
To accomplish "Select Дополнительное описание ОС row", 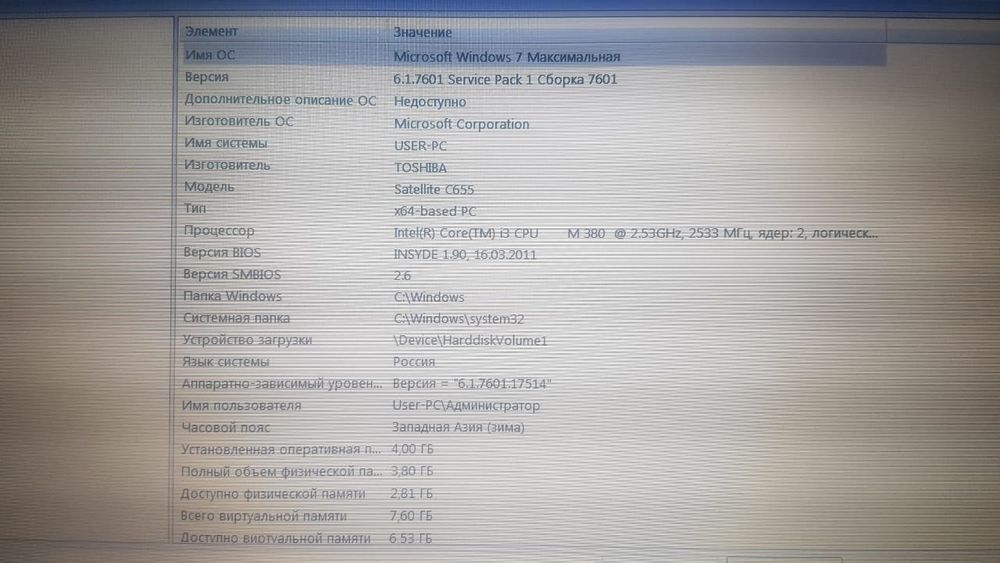I will pos(281,100).
